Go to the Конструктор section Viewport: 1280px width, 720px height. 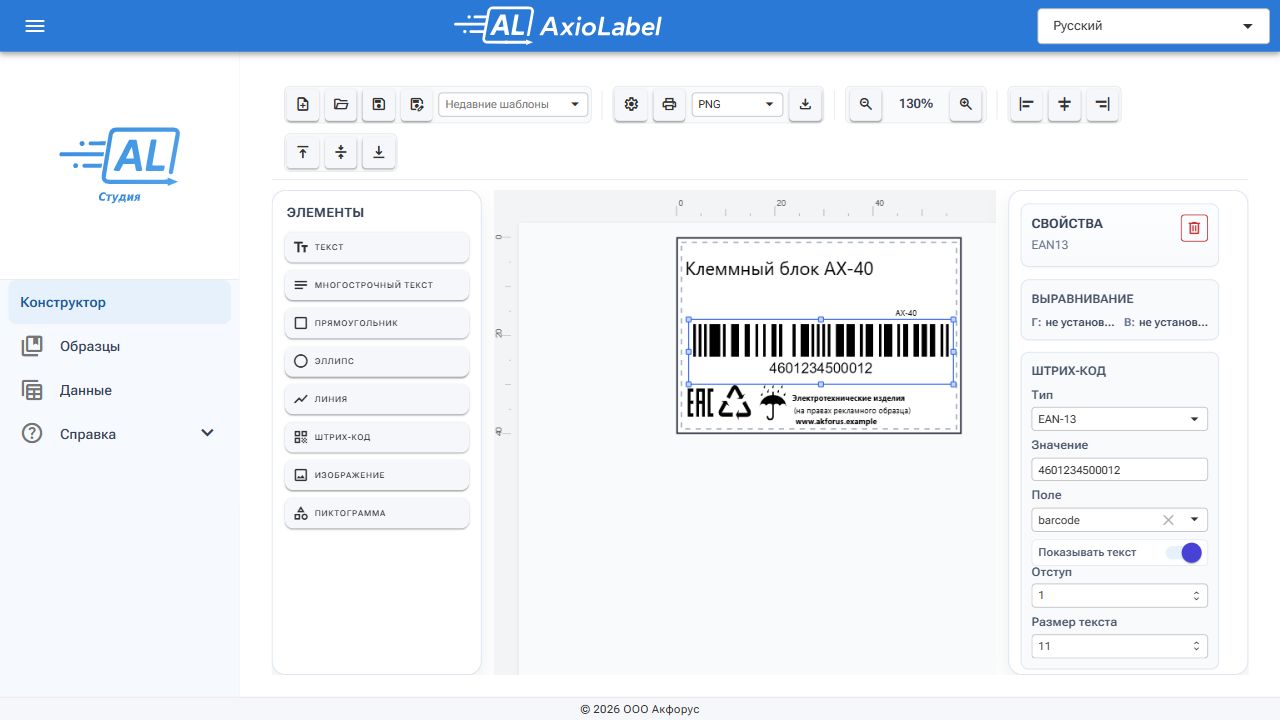point(119,302)
